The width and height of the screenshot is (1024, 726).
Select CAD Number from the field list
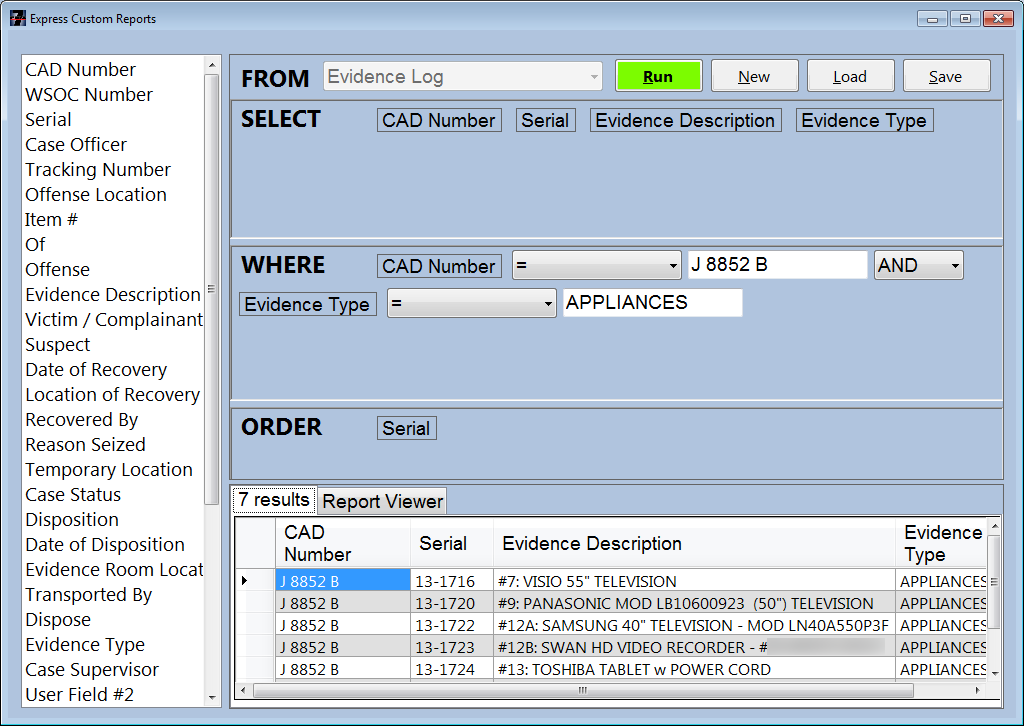click(x=80, y=69)
